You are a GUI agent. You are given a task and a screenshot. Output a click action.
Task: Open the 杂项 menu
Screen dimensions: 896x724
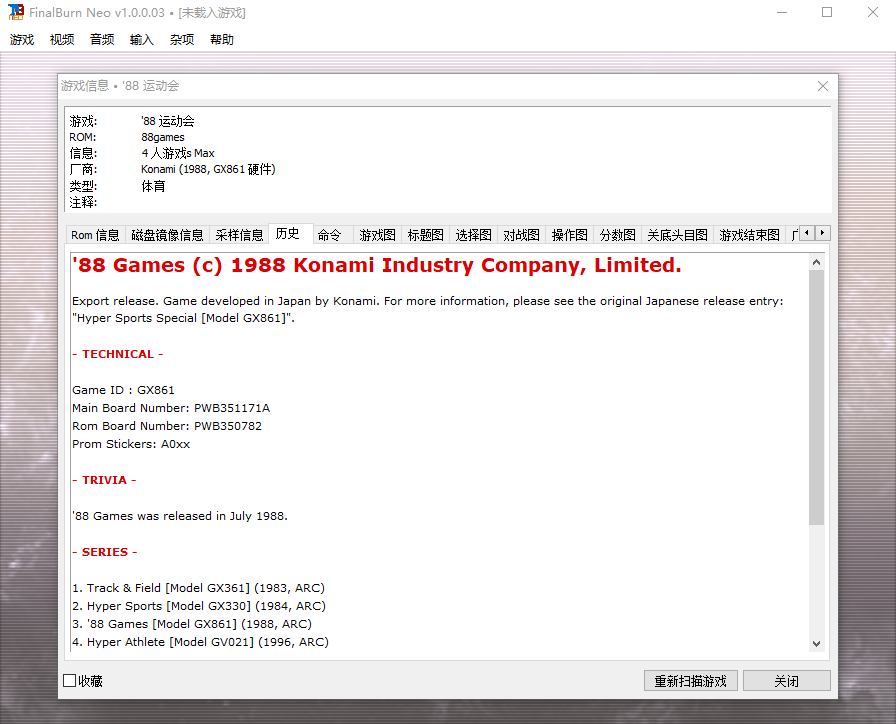182,40
